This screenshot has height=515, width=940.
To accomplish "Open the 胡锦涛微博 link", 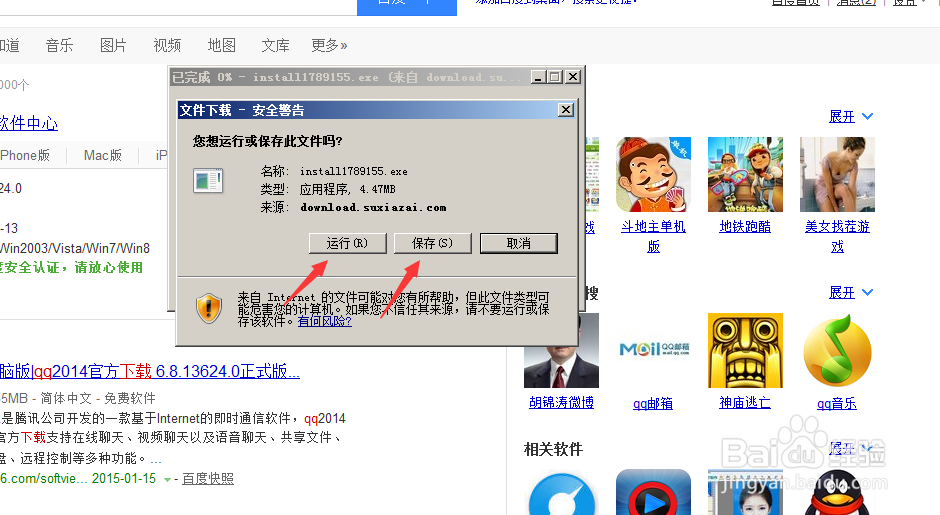I will (x=561, y=403).
